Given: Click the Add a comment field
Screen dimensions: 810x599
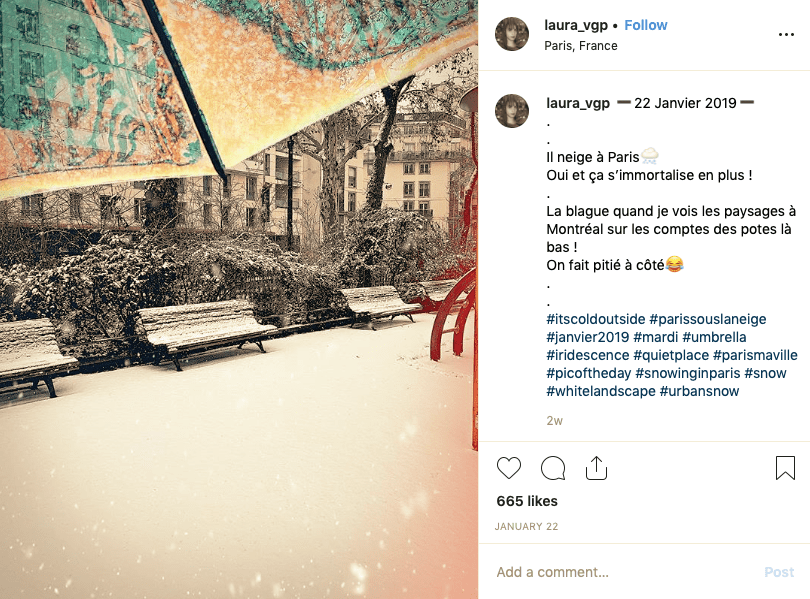Looking at the screenshot, I should [625, 572].
